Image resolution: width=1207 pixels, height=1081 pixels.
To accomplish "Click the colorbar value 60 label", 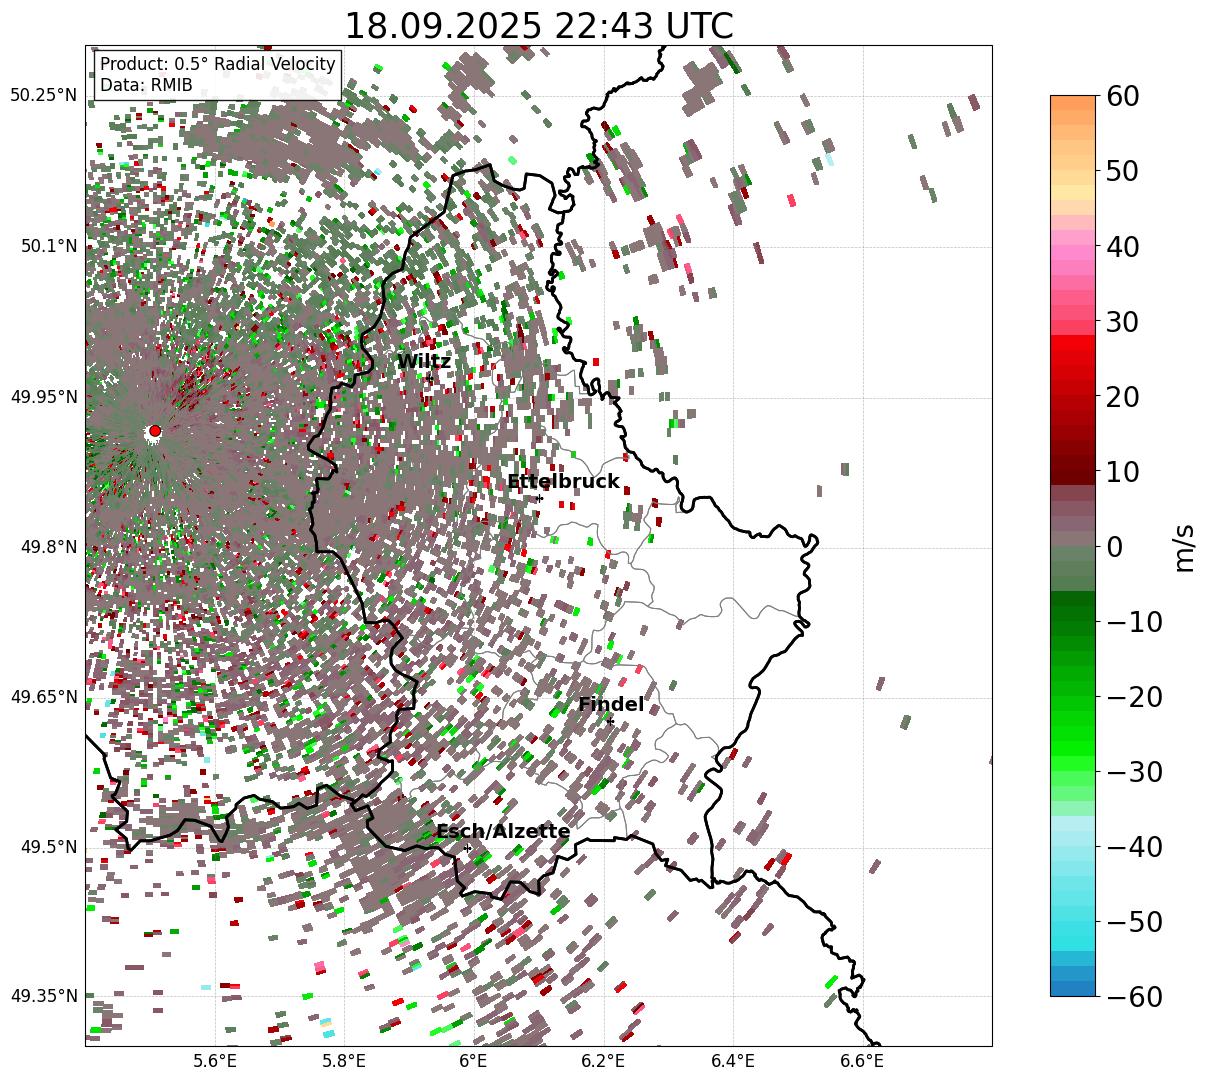I will point(1122,96).
